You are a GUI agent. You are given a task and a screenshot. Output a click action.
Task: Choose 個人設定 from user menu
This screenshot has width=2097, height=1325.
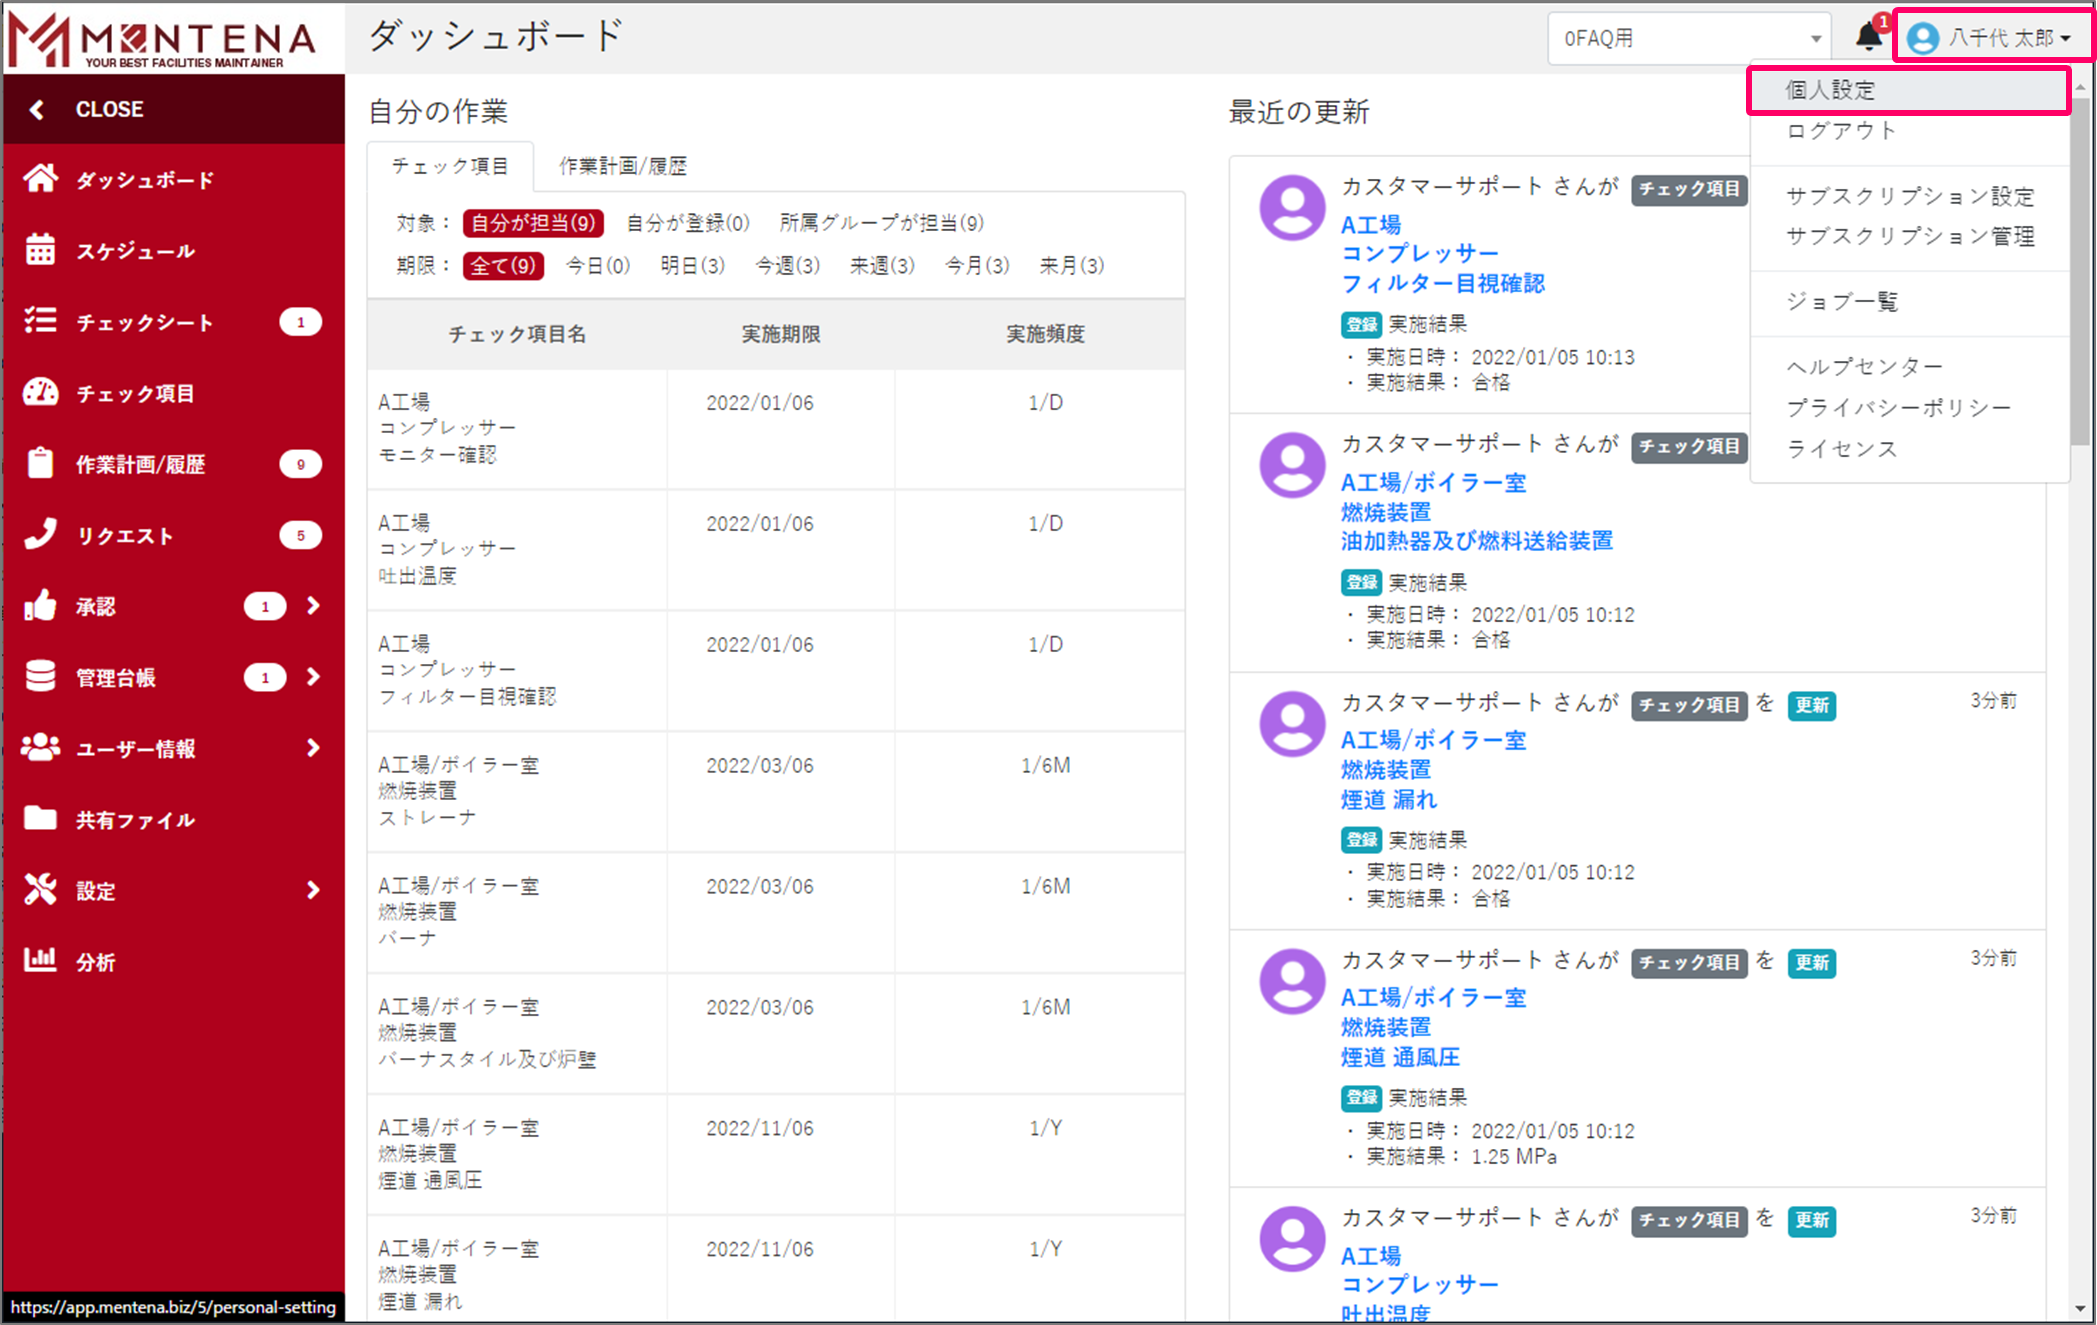[1831, 90]
